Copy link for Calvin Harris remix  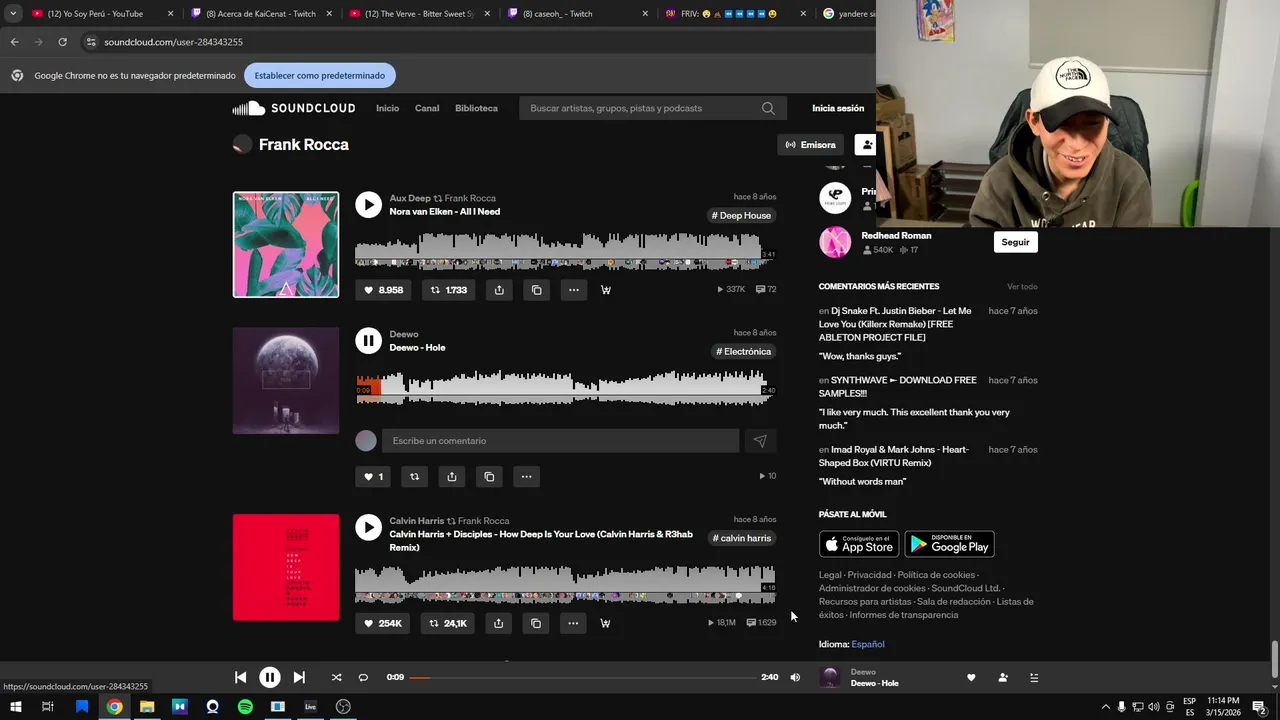[535, 623]
